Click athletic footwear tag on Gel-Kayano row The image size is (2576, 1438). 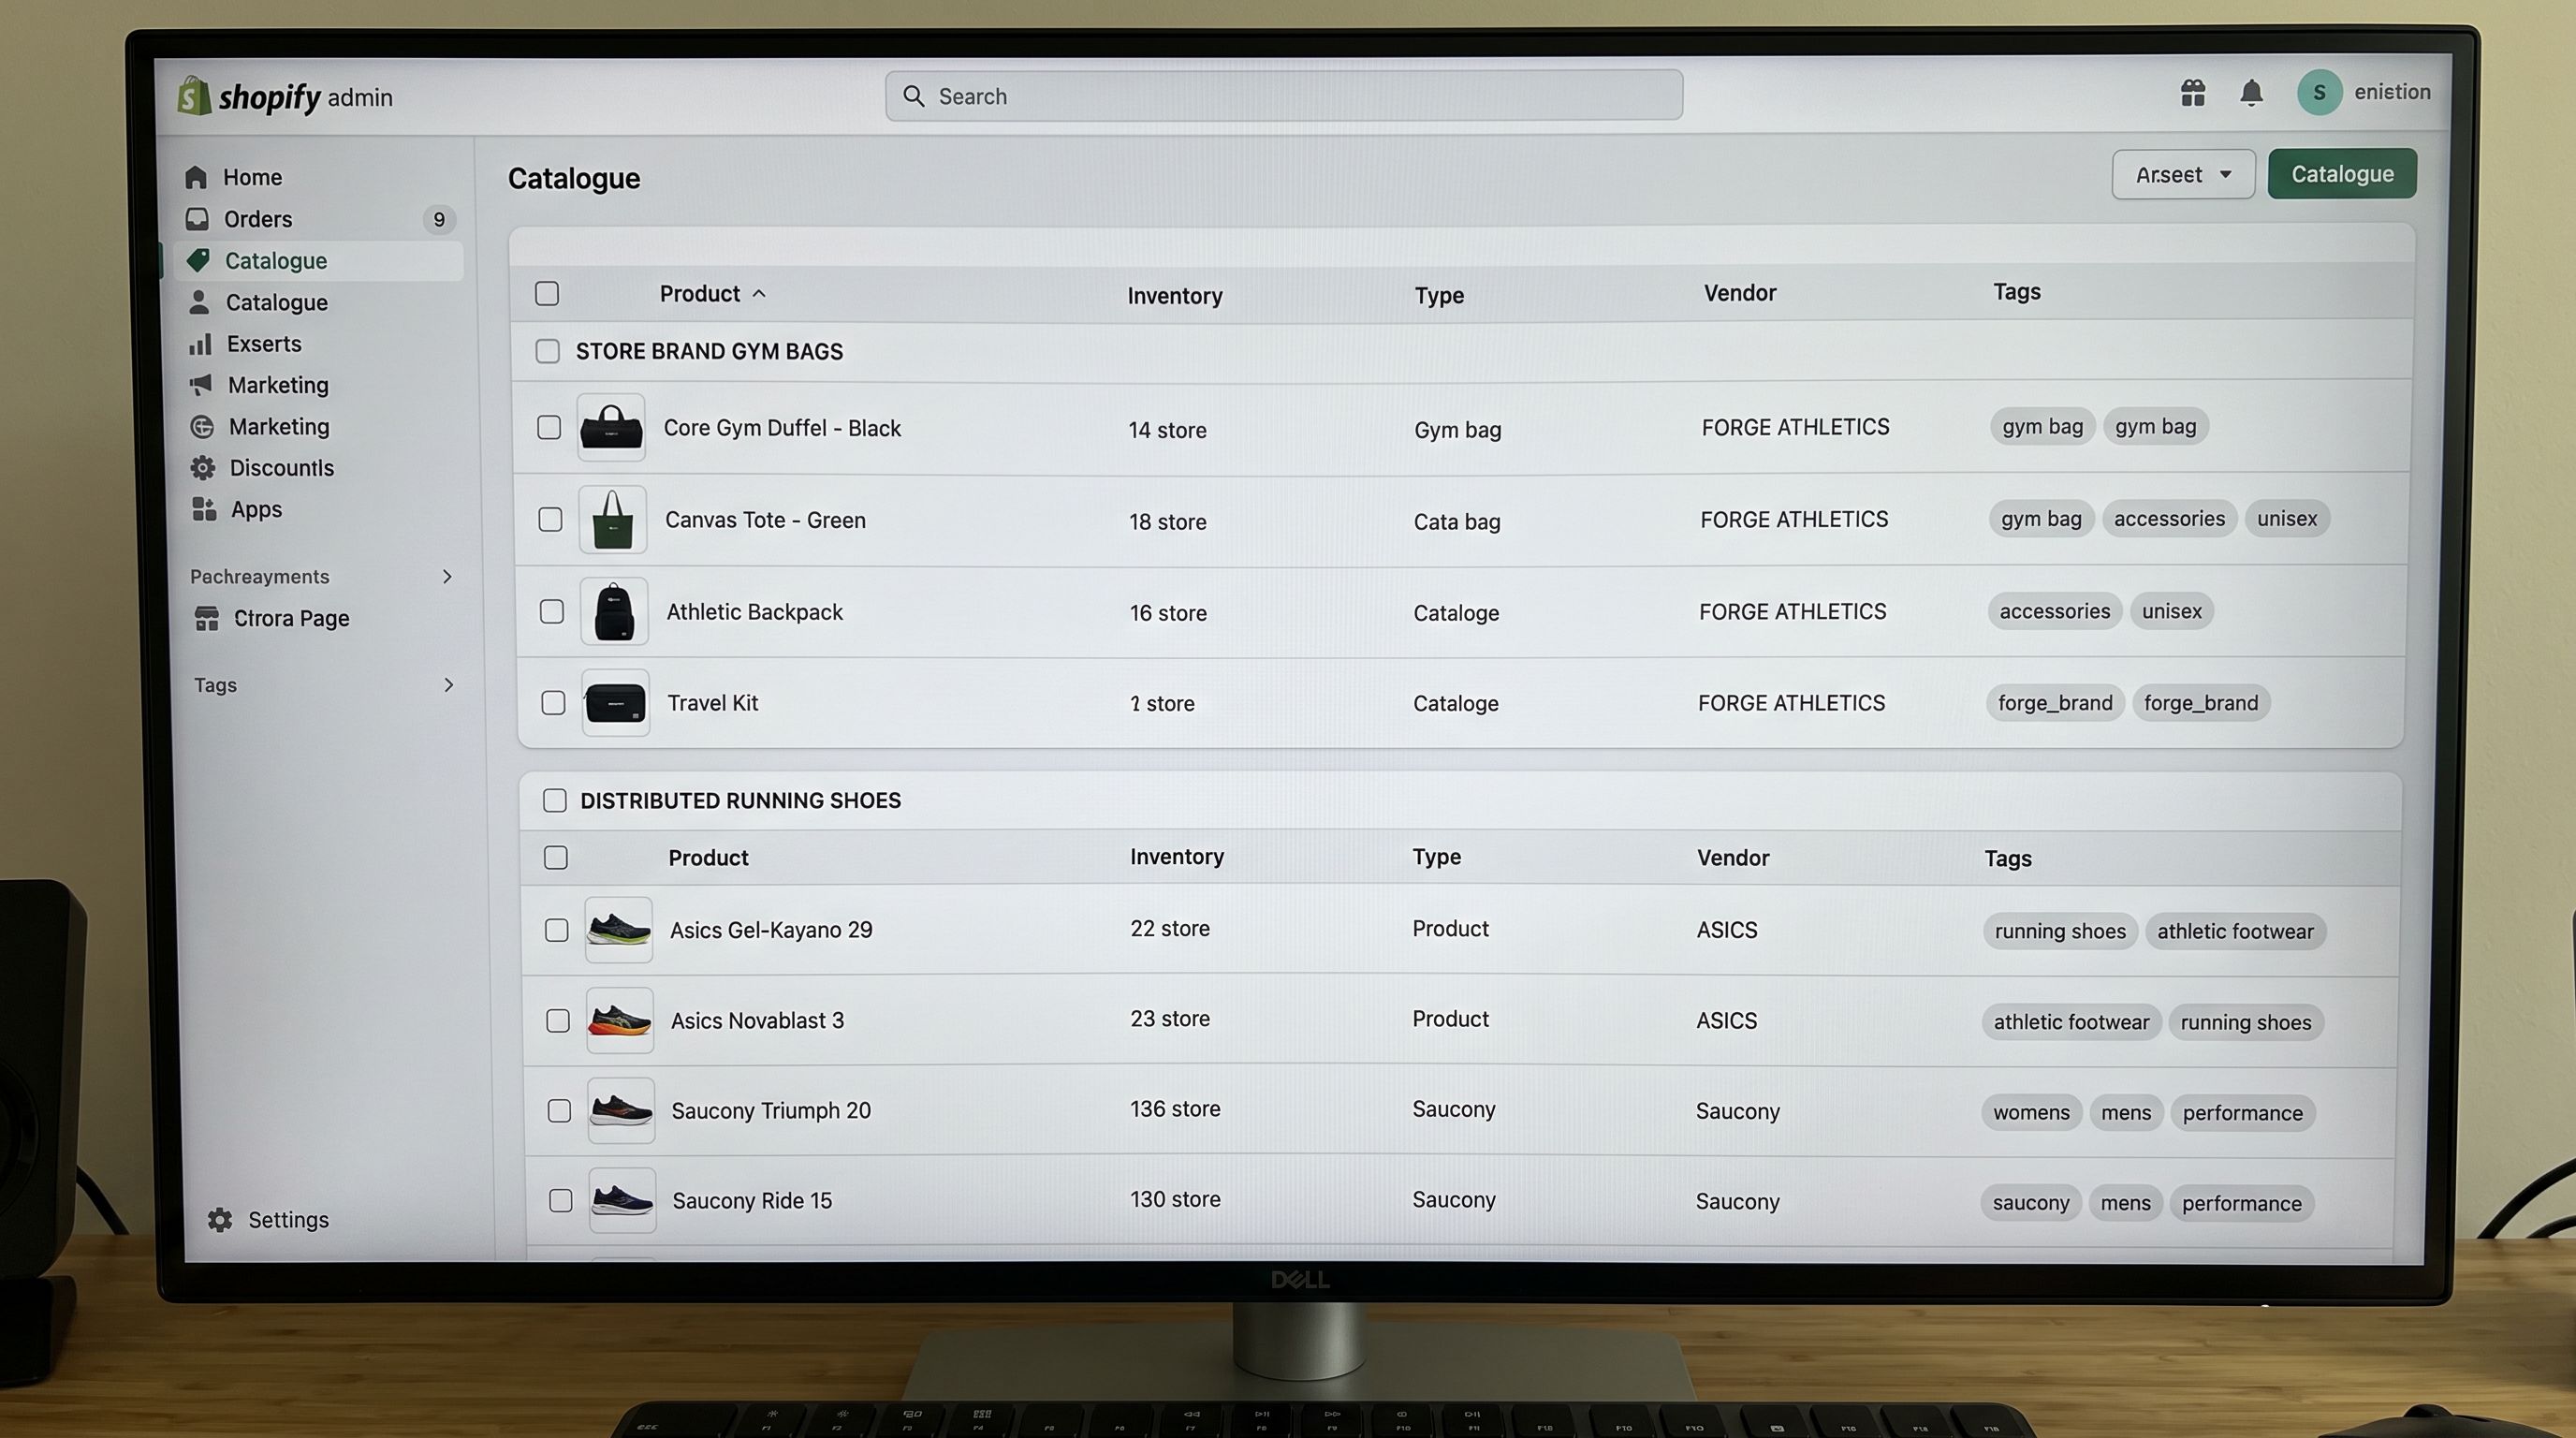point(2235,931)
